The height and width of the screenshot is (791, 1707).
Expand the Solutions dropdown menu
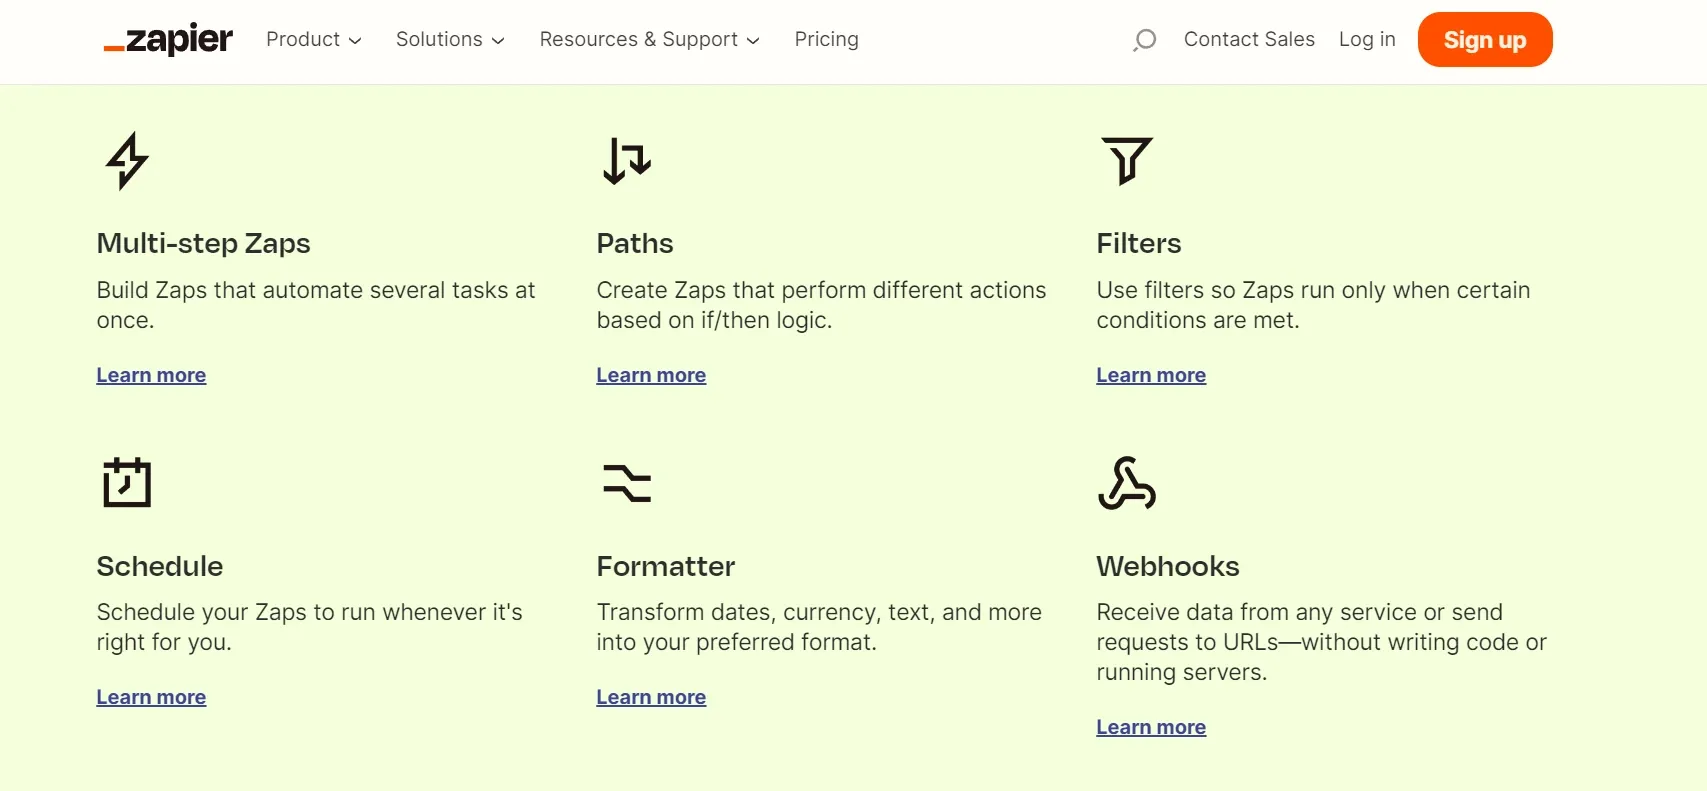450,39
